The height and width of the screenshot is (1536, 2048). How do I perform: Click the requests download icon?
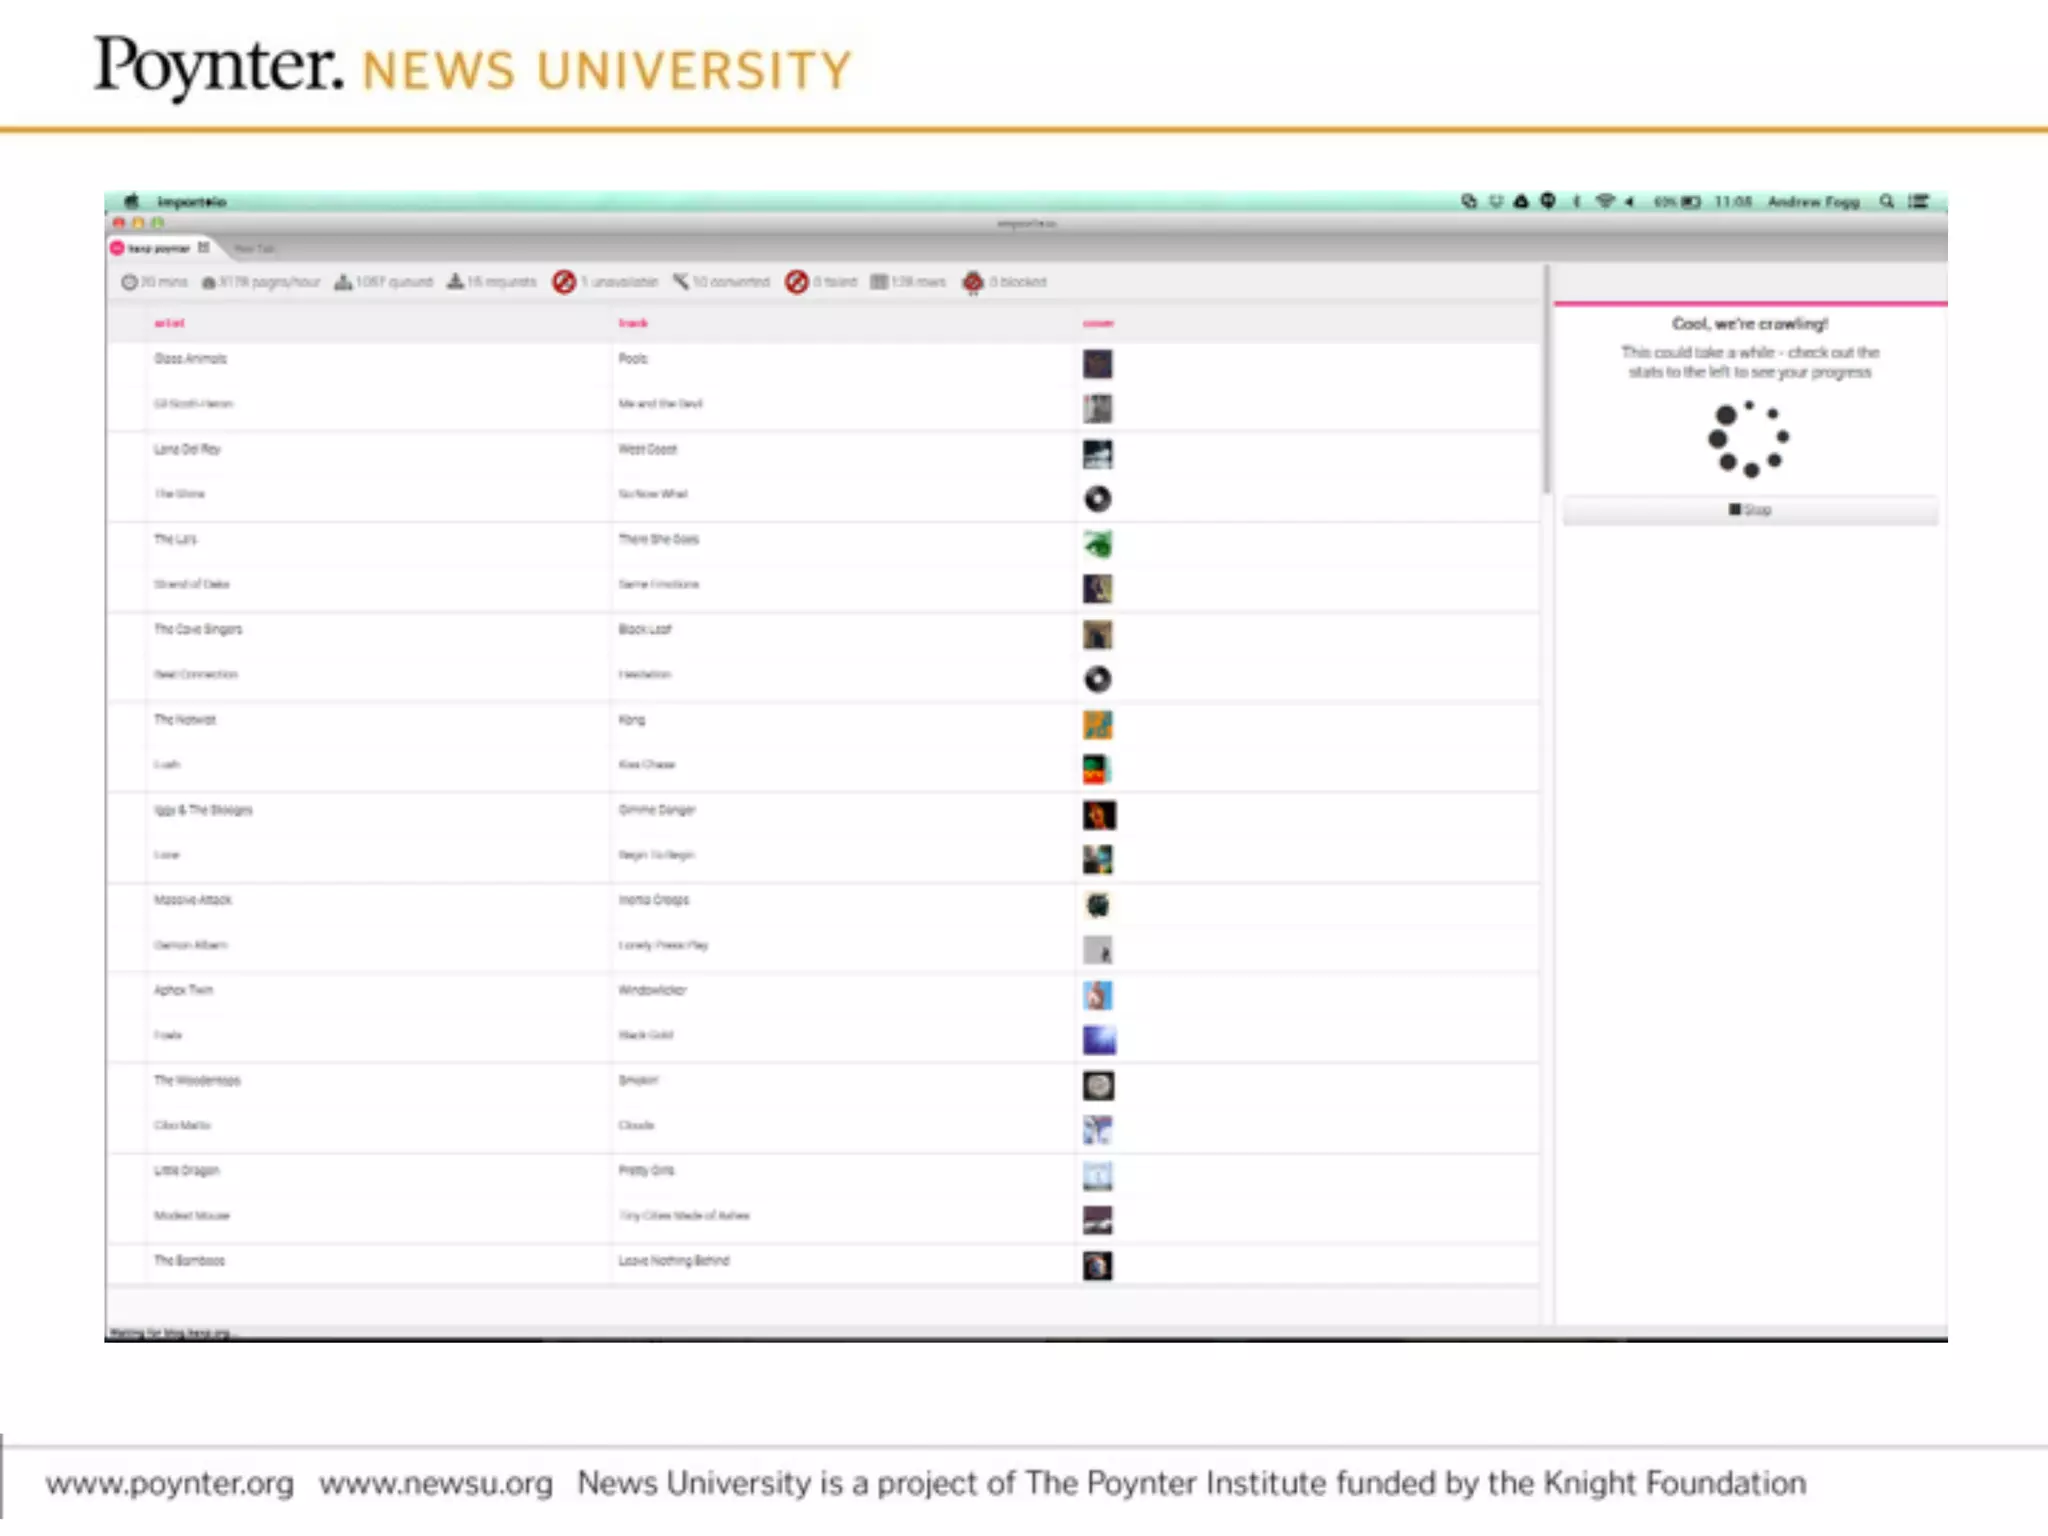tap(455, 282)
